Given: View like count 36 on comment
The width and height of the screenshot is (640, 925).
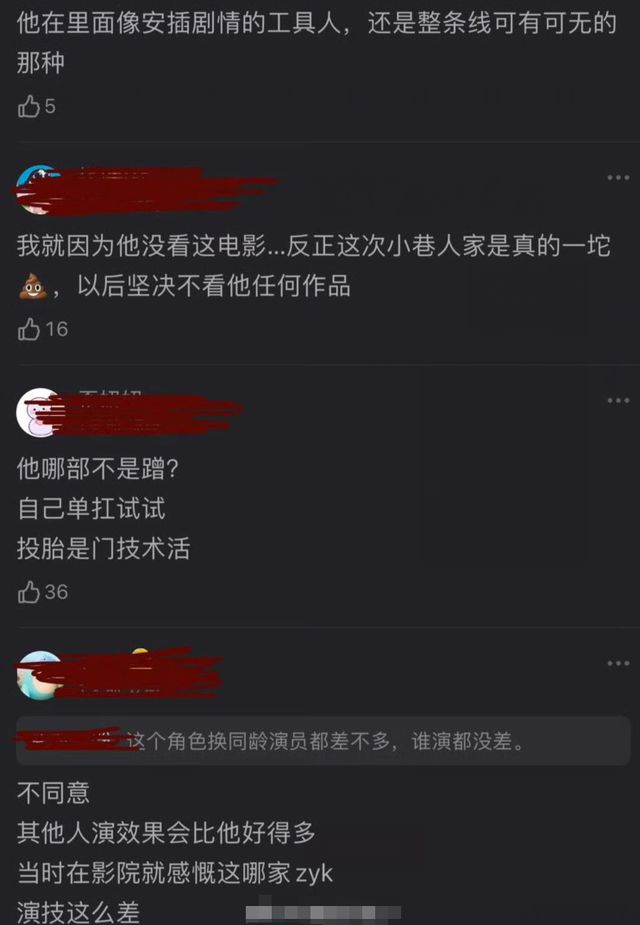Looking at the screenshot, I should click(56, 592).
